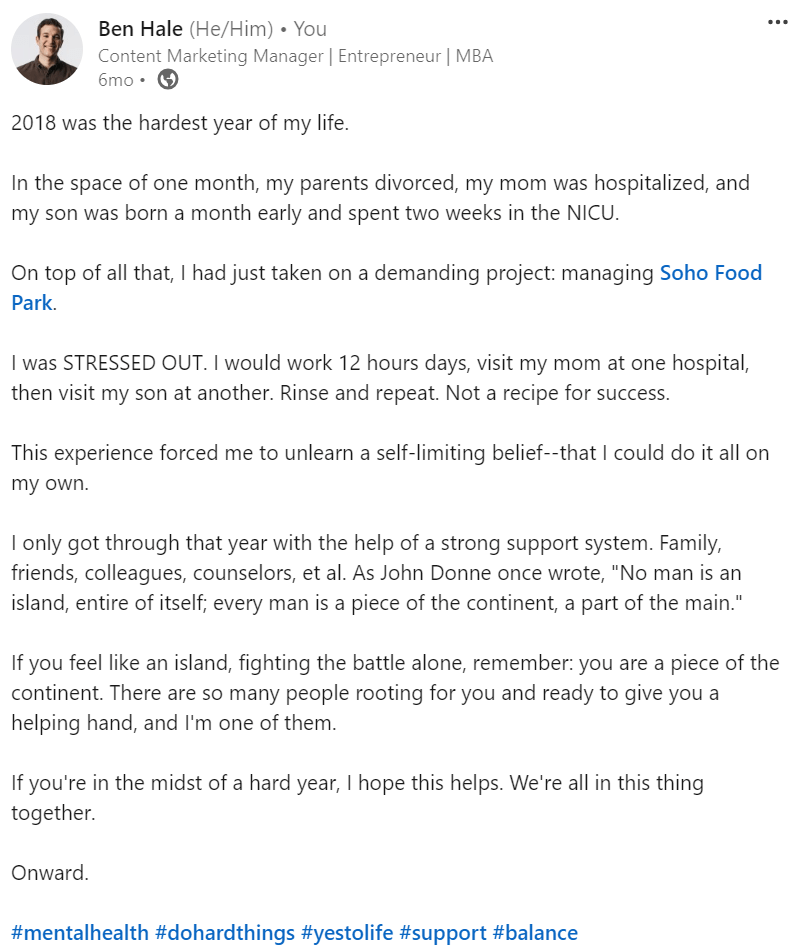Viewport: 805px width, 949px height.
Task: Click the Soho Food Park link
Action: [710, 273]
